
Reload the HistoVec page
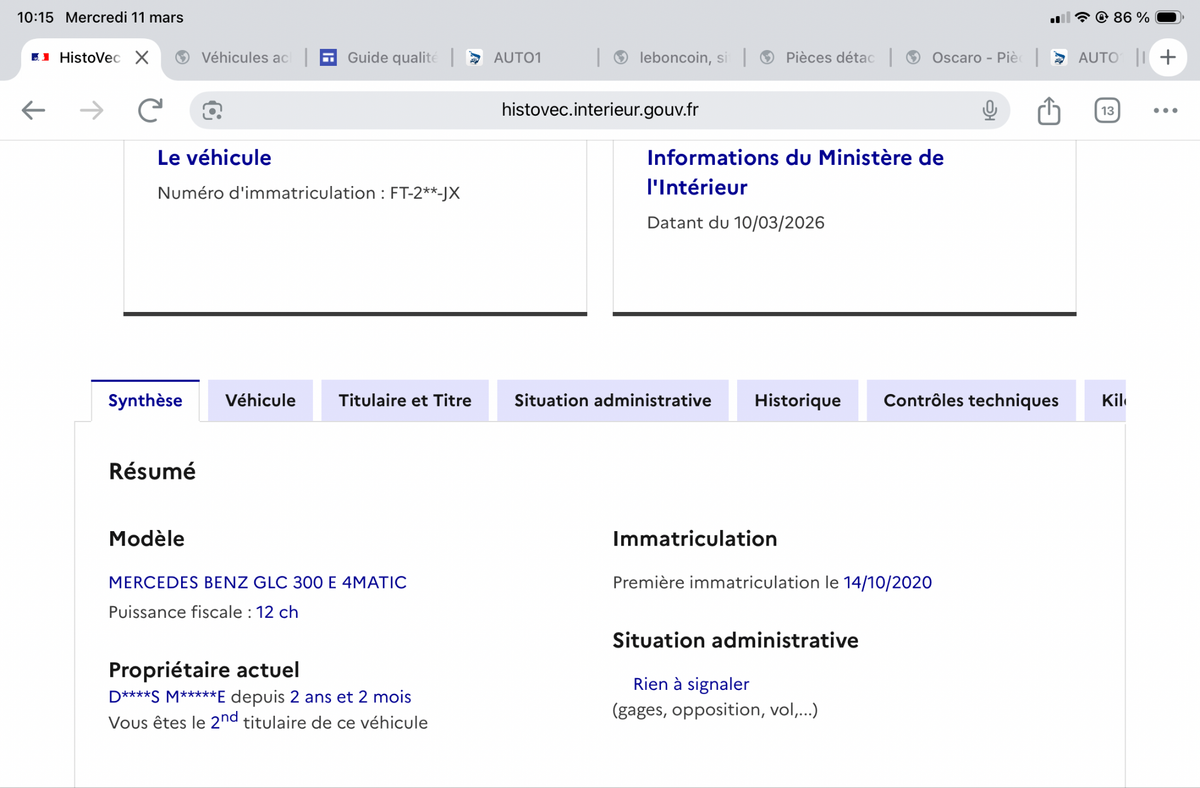tap(150, 110)
